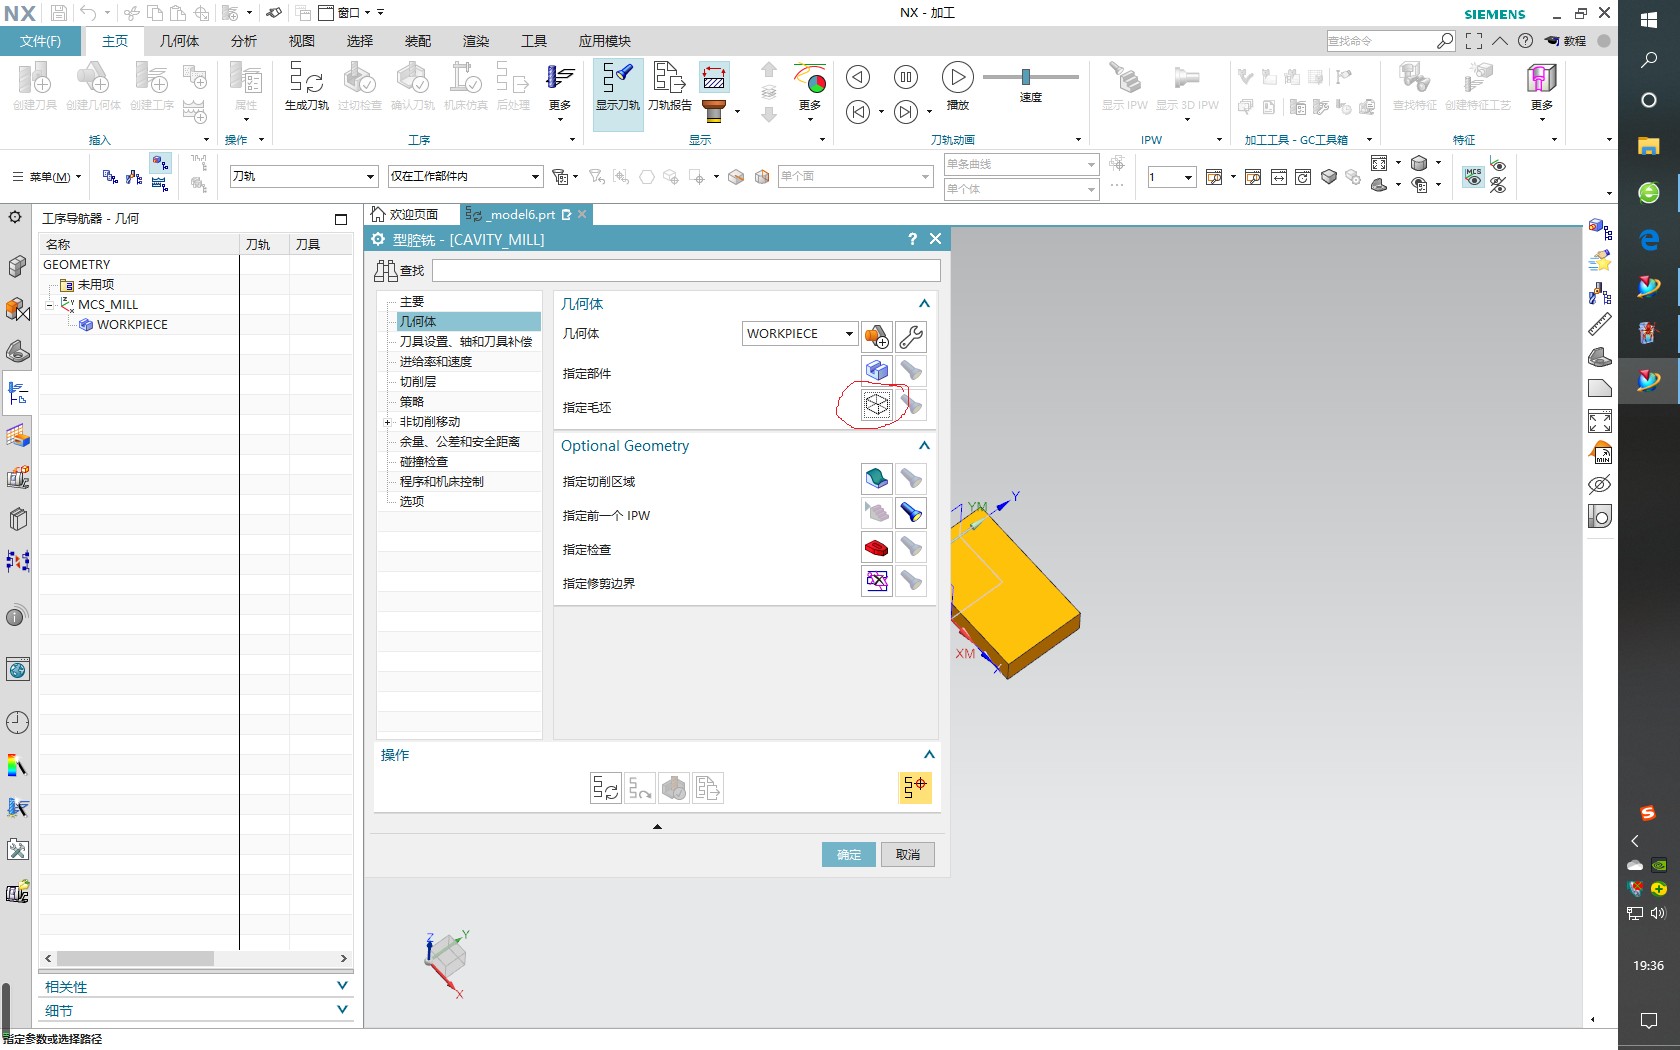Toggle the show/hide eye icon in right toolbar

tap(1599, 485)
